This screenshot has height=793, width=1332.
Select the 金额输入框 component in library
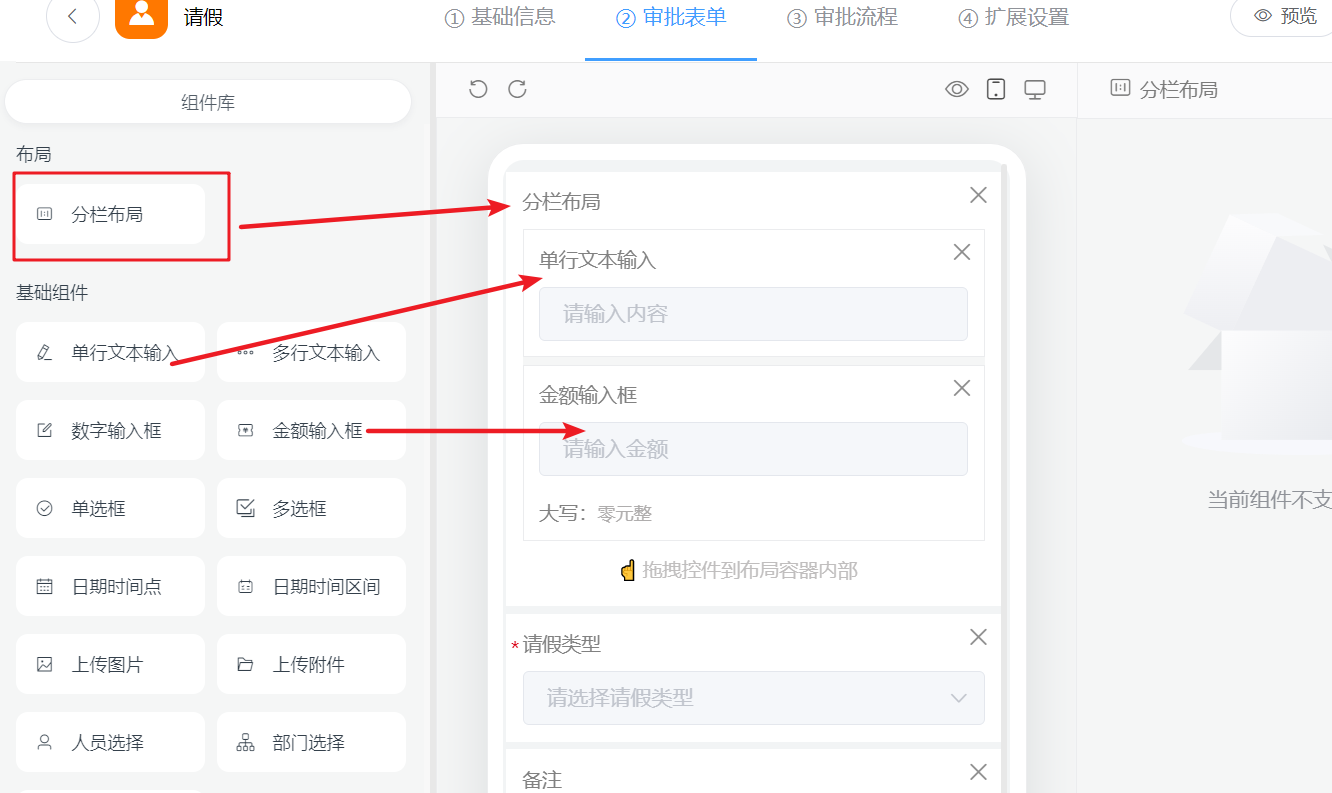click(311, 430)
